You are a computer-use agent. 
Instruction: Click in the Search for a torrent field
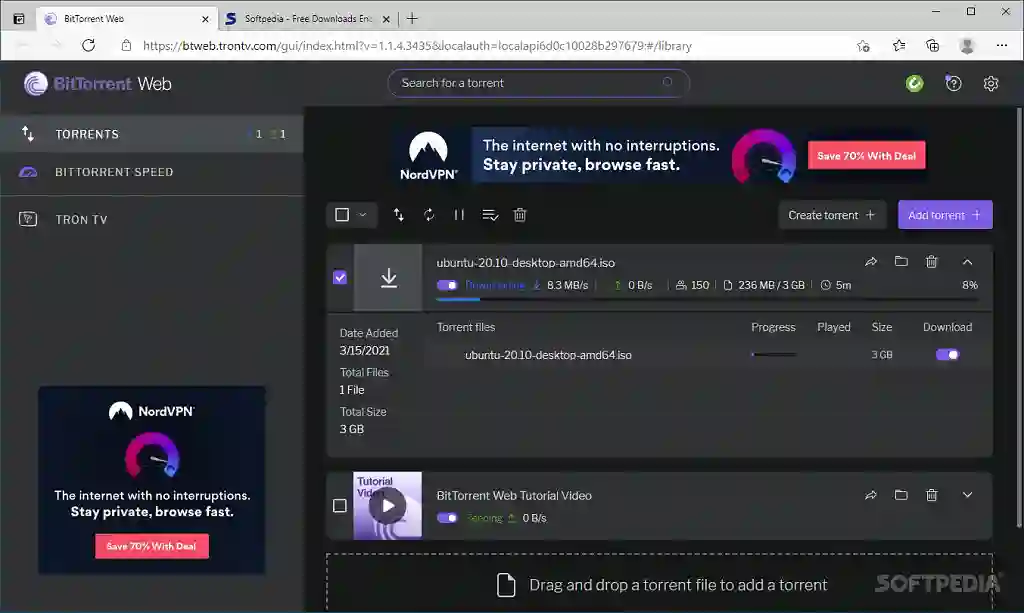(x=539, y=83)
